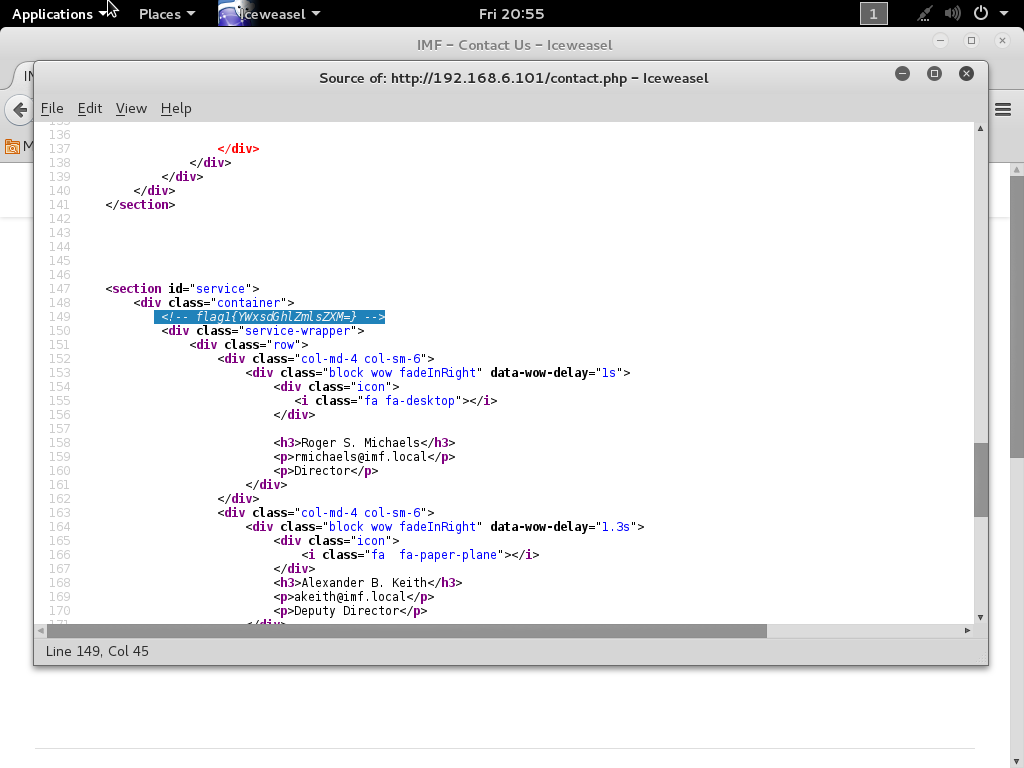Open the Help menu of the source window
The width and height of the screenshot is (1024, 768).
point(176,109)
